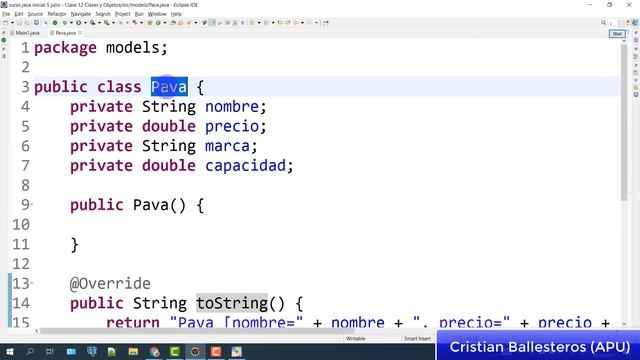The image size is (640, 360).
Task: Expand the New Java Class dropdown arrow
Action: (164, 23)
